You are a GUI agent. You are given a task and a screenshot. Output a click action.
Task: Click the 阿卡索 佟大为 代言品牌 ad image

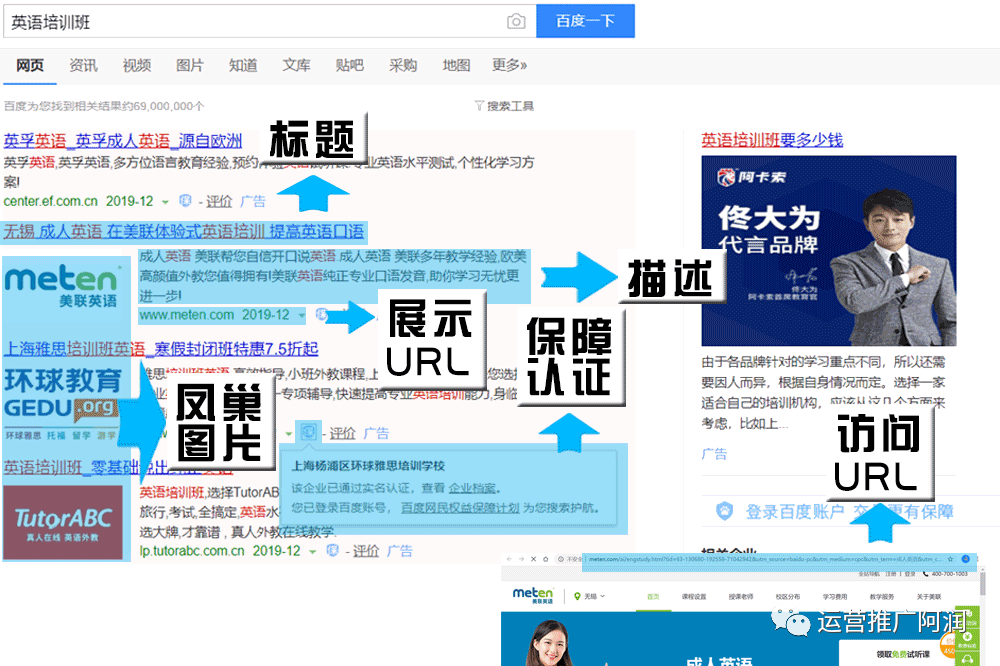click(829, 251)
